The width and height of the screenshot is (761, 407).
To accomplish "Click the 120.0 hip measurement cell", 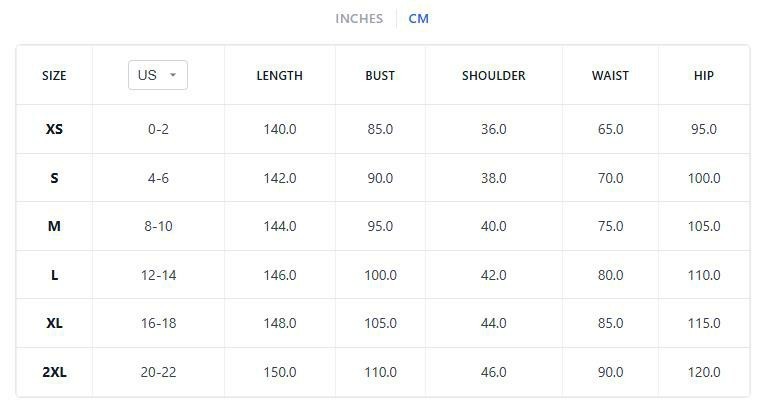I will click(x=704, y=372).
